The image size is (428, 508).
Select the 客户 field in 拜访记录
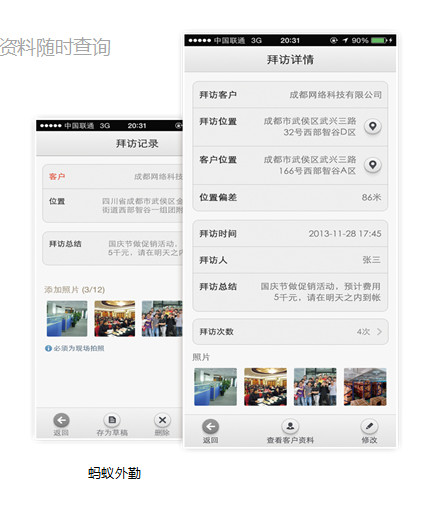pyautogui.click(x=113, y=176)
